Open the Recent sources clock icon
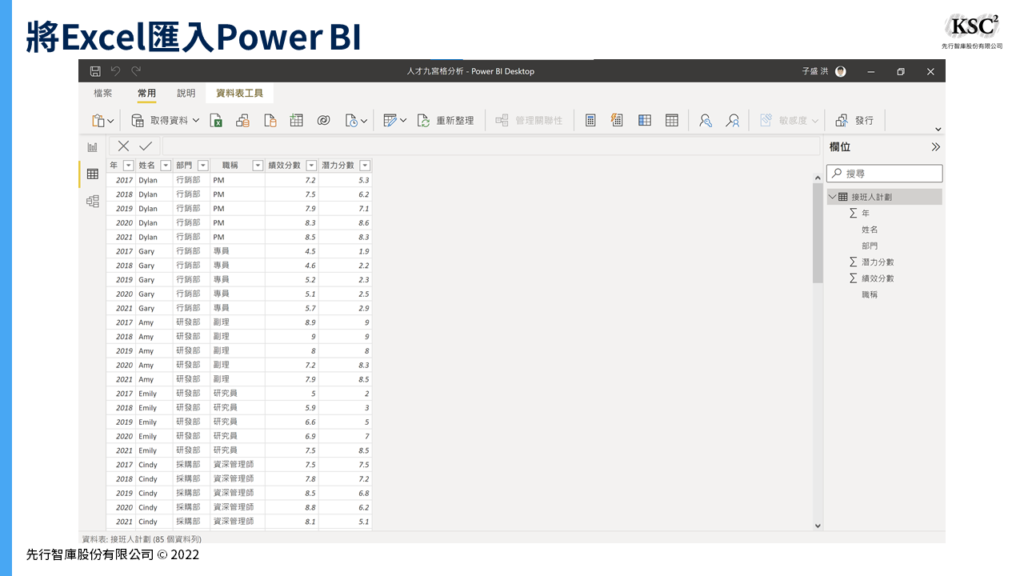This screenshot has width=1024, height=576. pyautogui.click(x=351, y=120)
